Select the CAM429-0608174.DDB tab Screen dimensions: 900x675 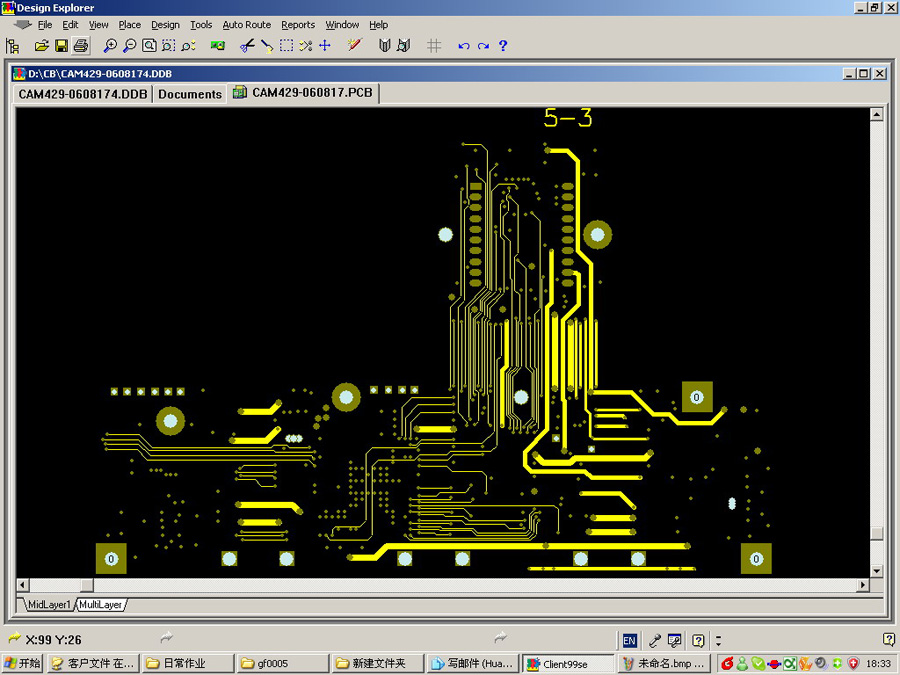(x=83, y=94)
